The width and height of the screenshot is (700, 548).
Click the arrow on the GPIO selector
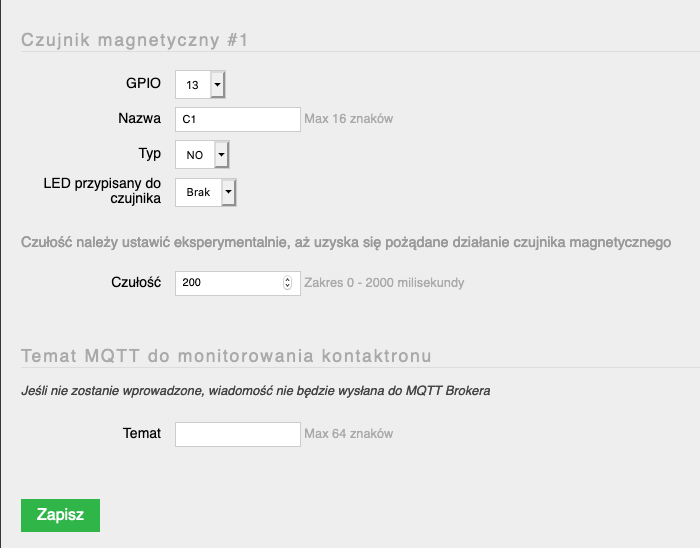217,84
